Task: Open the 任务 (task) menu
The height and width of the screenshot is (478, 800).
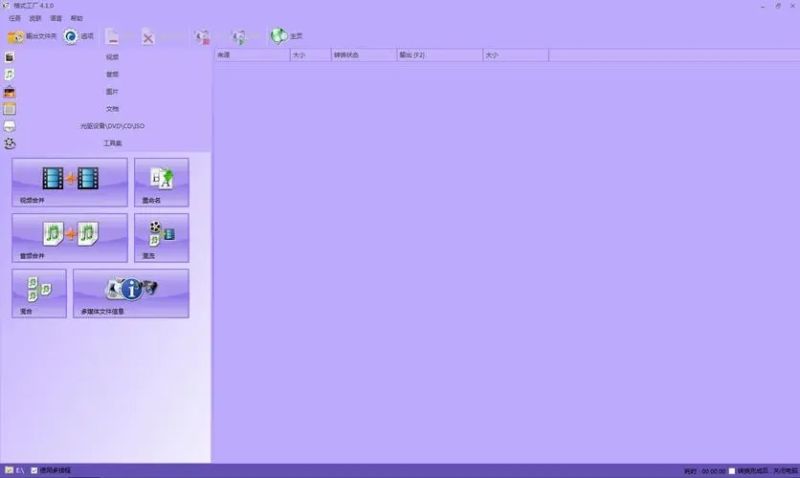Action: pyautogui.click(x=14, y=18)
